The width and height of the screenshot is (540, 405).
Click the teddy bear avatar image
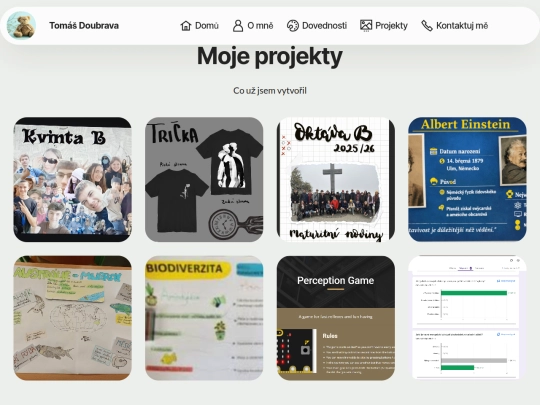(21, 25)
